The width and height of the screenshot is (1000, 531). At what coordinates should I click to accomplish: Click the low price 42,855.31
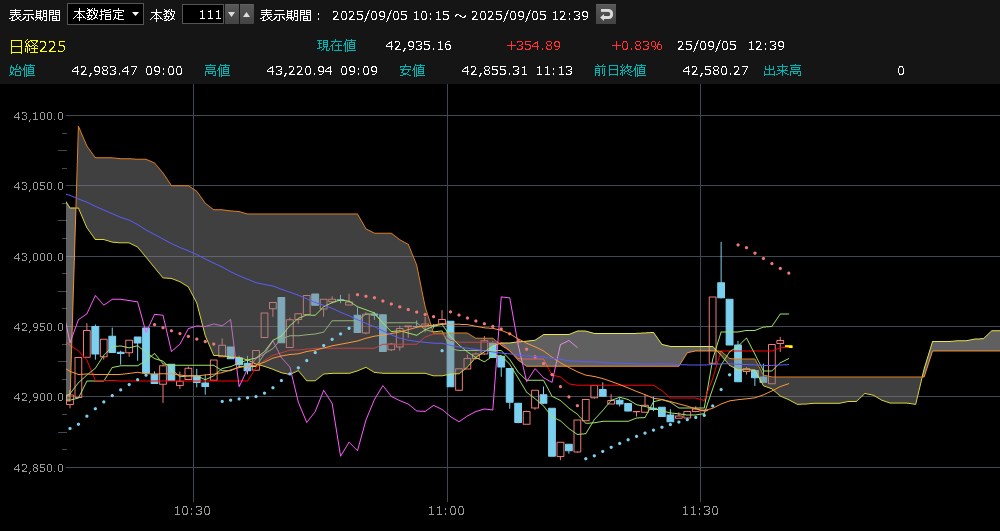pos(494,71)
